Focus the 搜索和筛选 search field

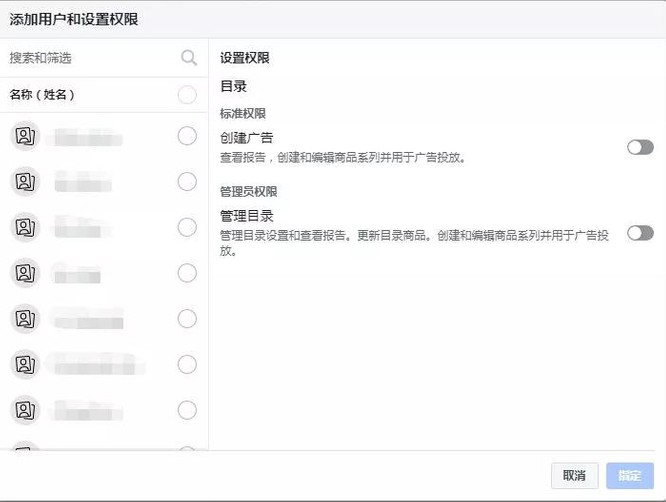(90, 58)
